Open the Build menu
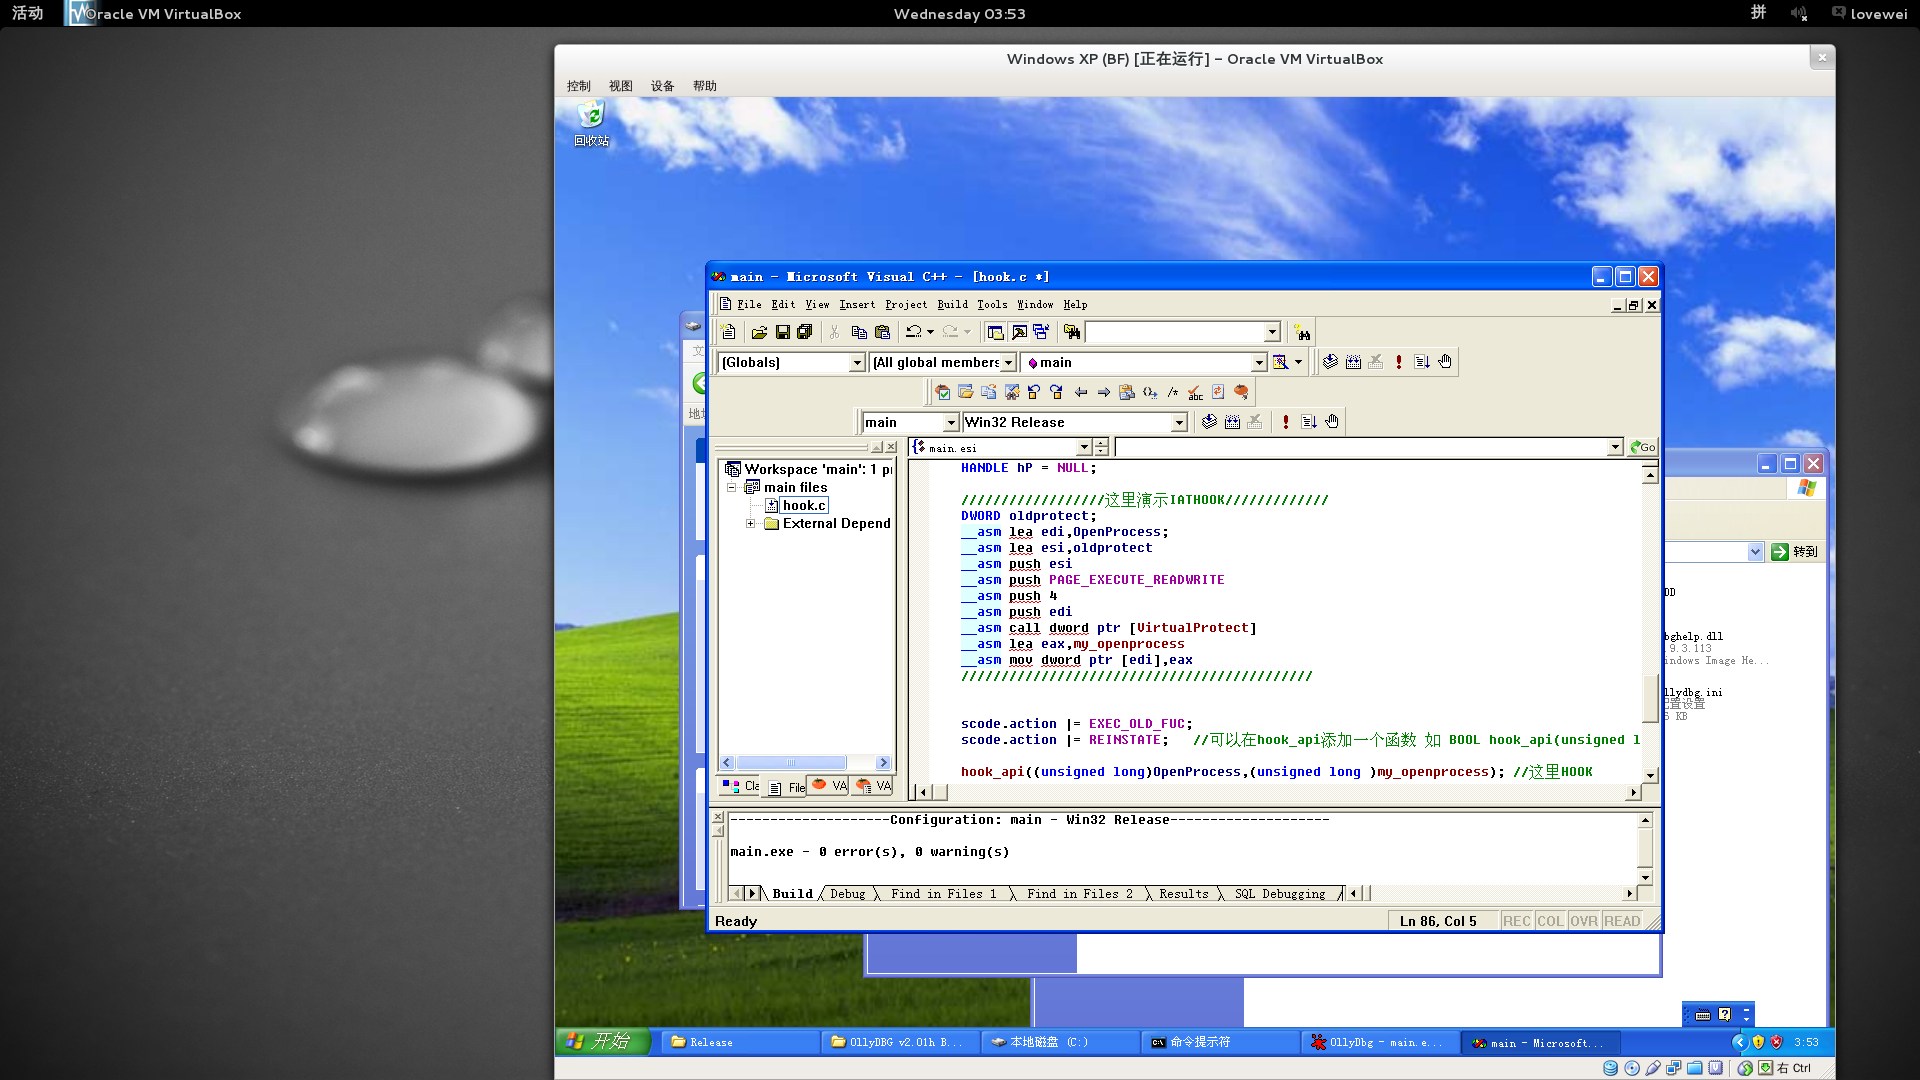The width and height of the screenshot is (1920, 1080). [x=952, y=305]
